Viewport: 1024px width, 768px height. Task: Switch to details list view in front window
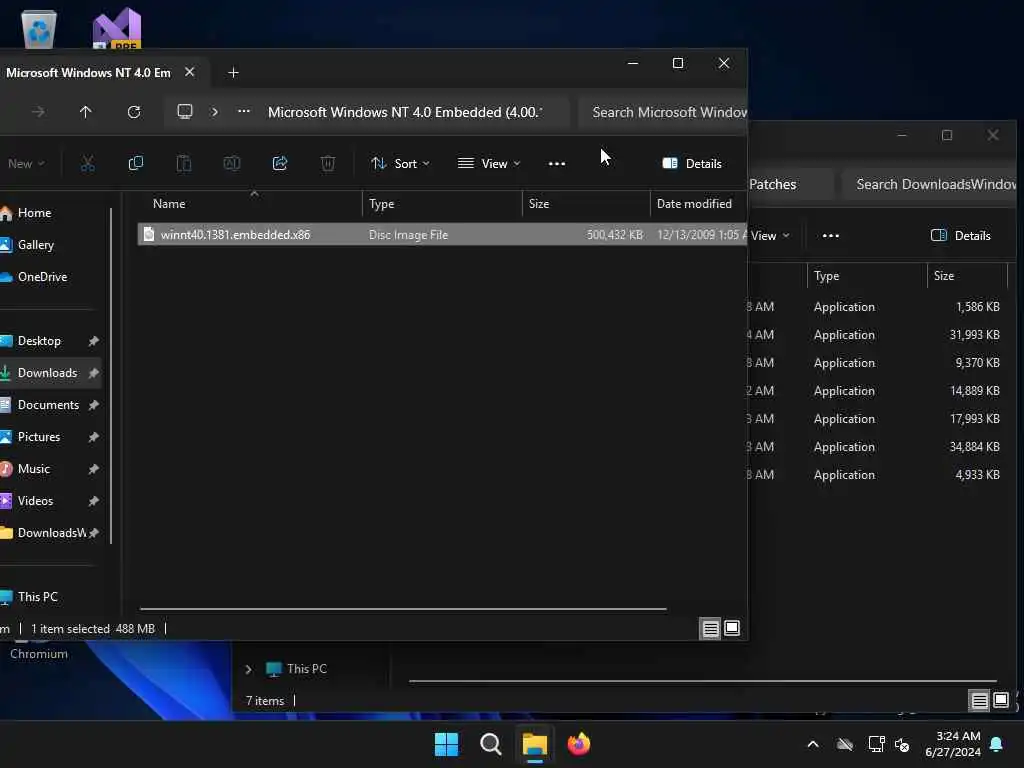(x=710, y=628)
